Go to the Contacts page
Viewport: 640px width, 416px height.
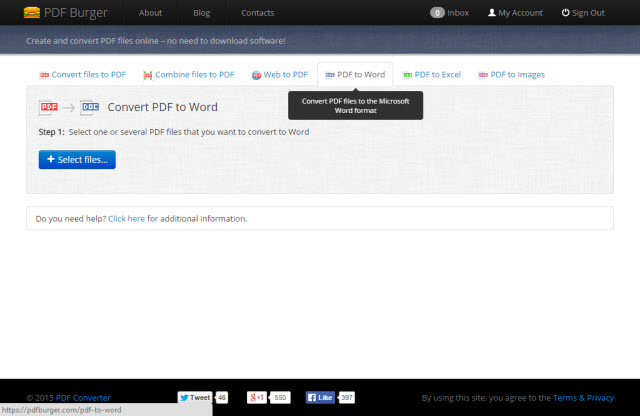click(x=258, y=13)
